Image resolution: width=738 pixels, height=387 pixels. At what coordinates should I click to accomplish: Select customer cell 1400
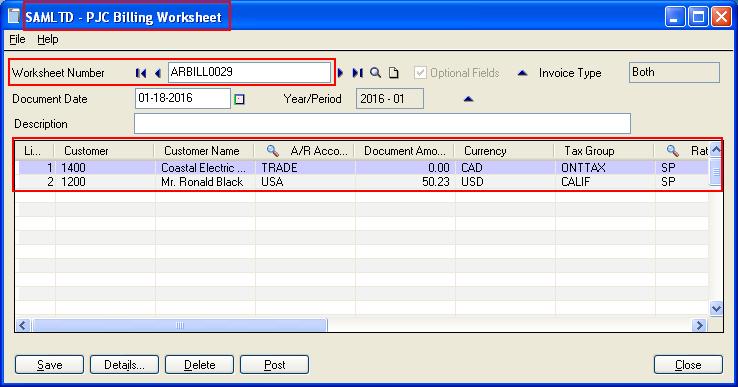[104, 168]
